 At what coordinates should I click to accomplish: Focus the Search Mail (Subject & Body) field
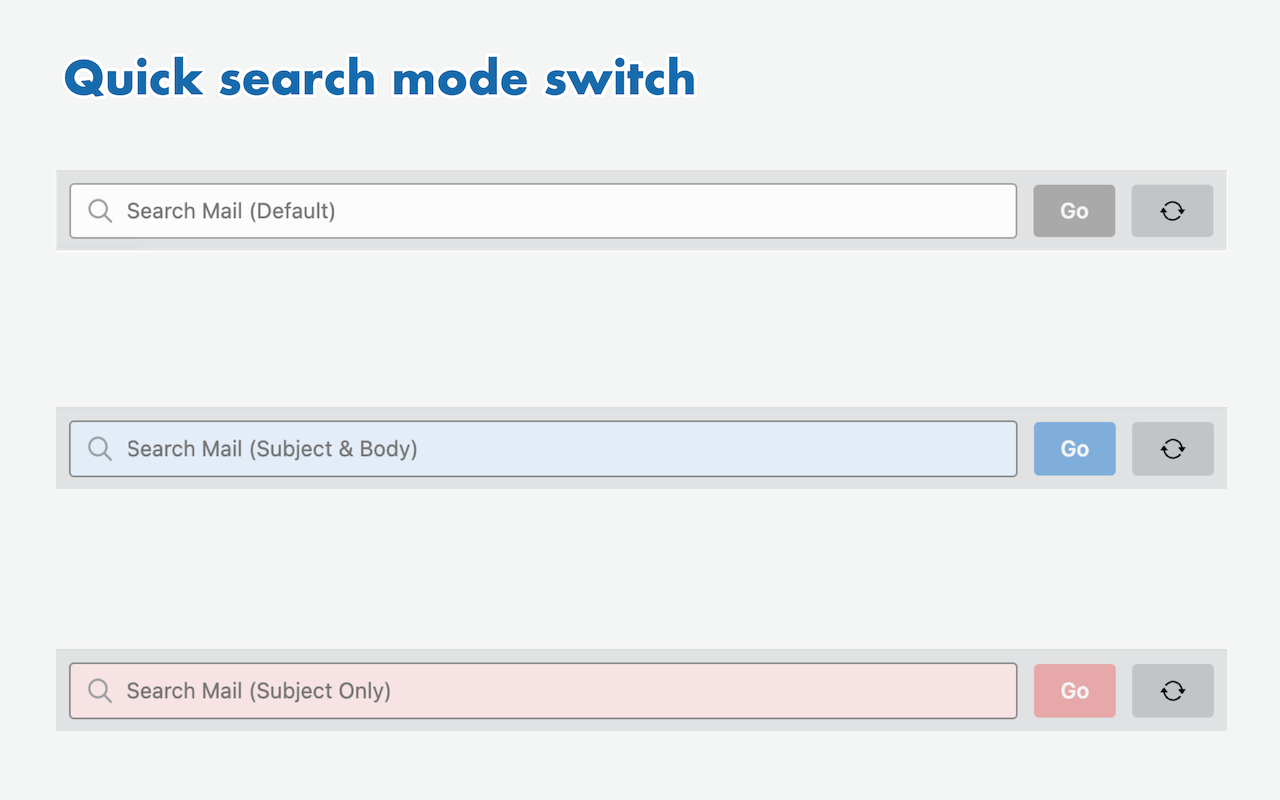pyautogui.click(x=560, y=449)
